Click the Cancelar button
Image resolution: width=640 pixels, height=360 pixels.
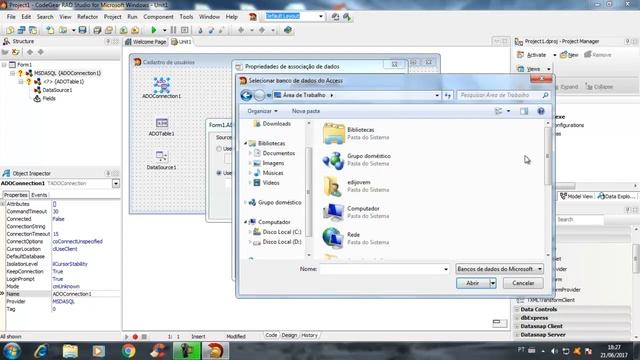coord(523,283)
